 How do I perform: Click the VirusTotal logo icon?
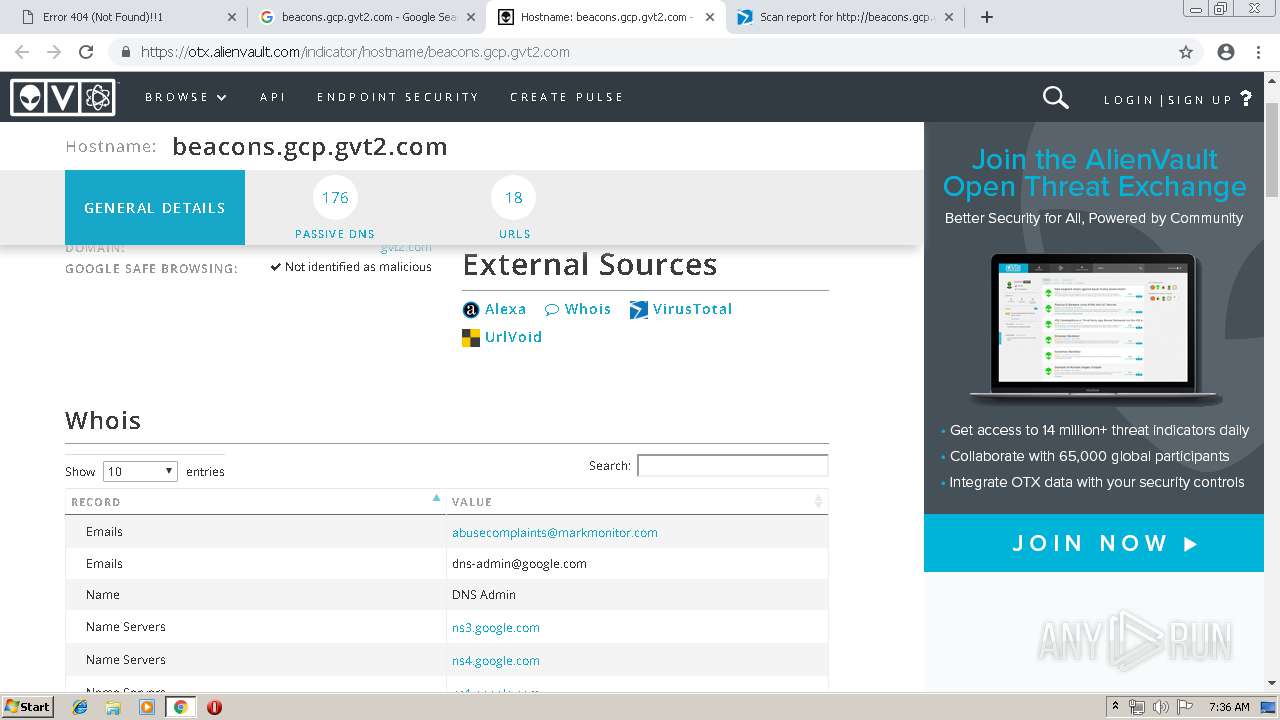point(638,310)
